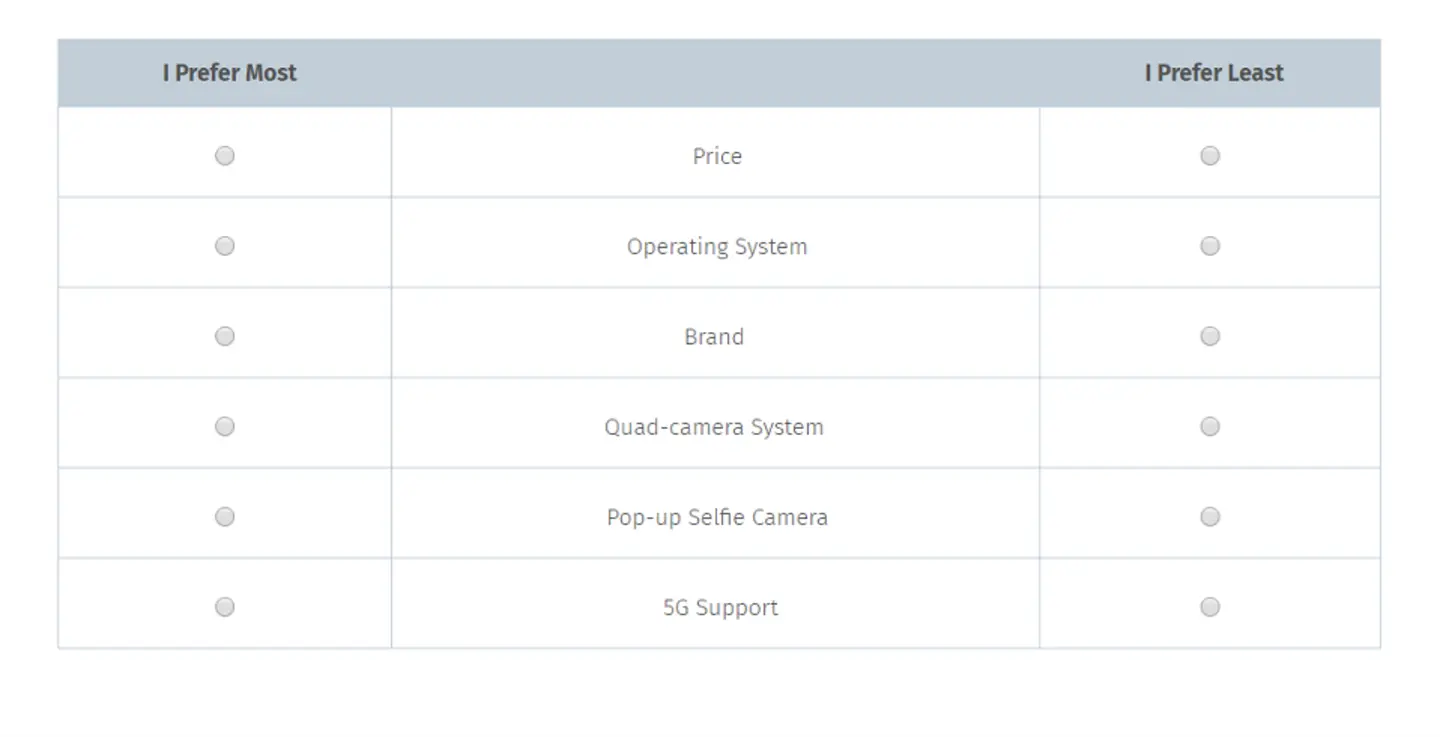Select Operating System as least preferred
Screen dimensions: 1440x737
(x=1210, y=246)
